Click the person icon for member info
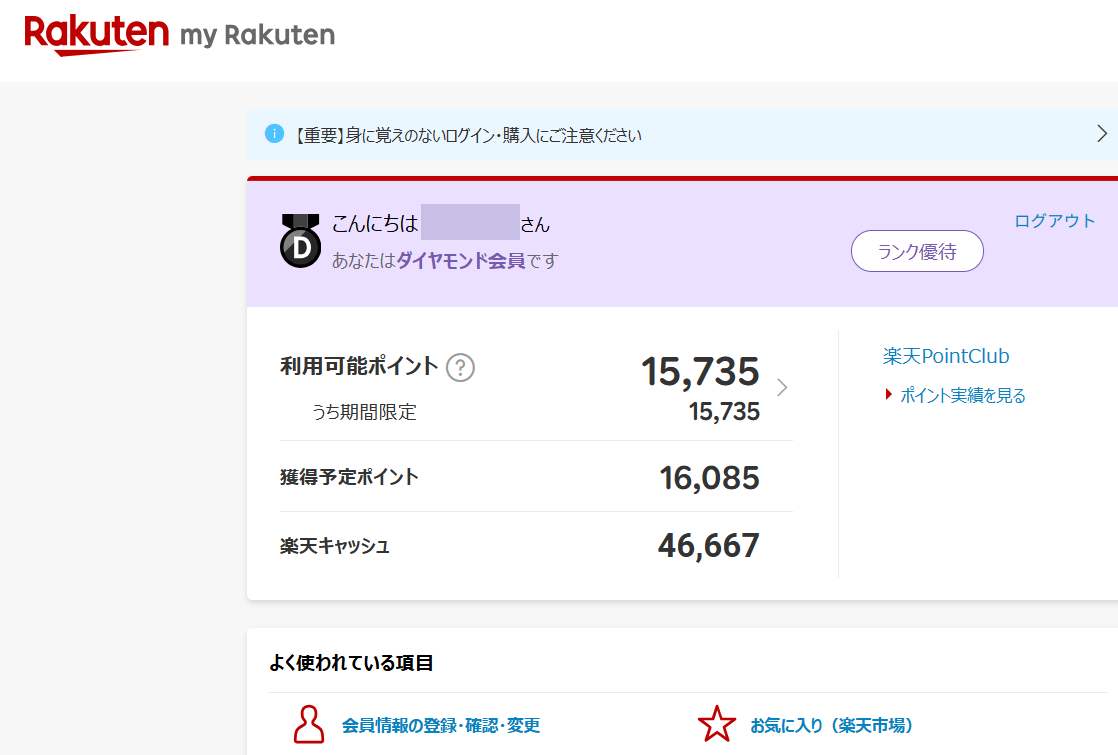Viewport: 1118px width, 755px height. click(x=309, y=724)
